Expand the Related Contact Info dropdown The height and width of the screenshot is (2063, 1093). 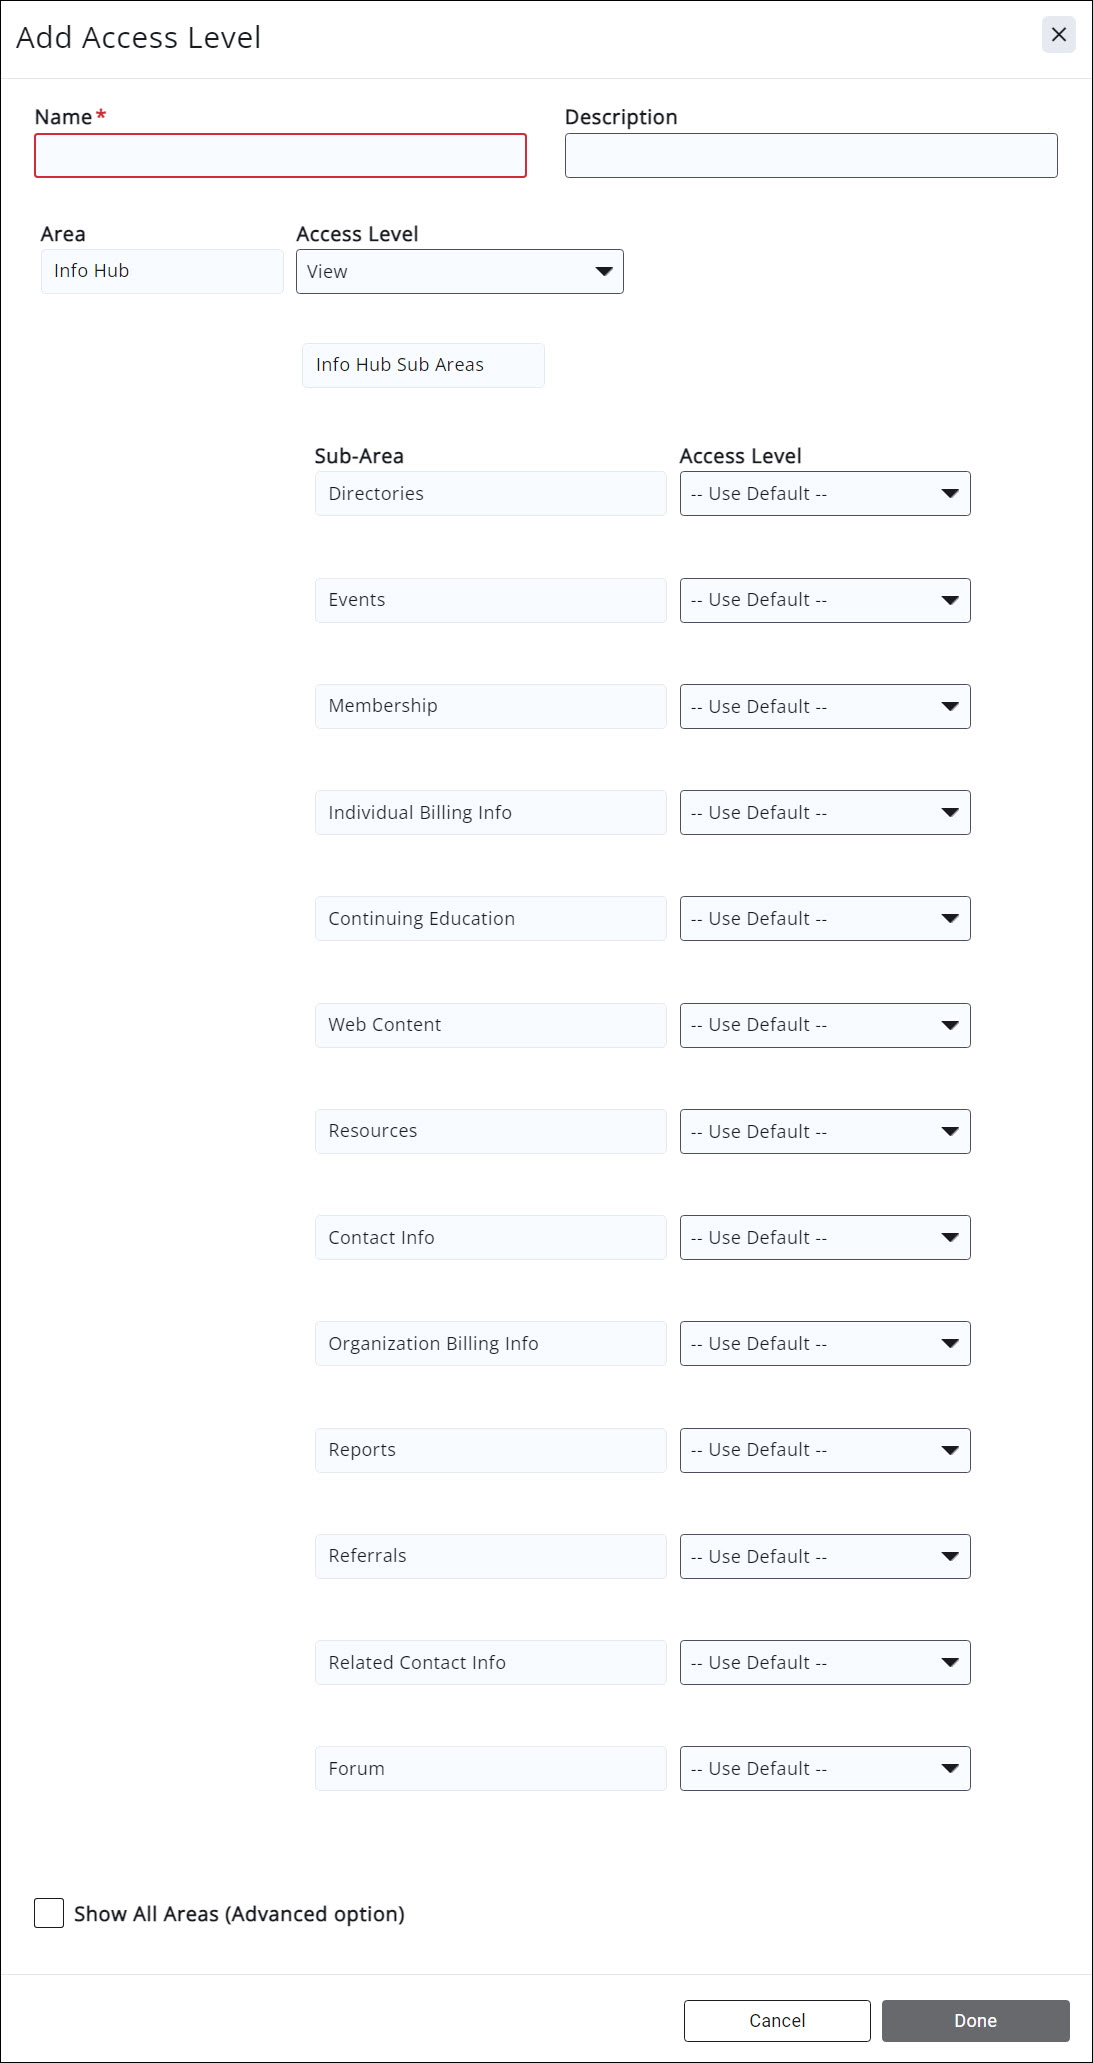click(x=824, y=1662)
